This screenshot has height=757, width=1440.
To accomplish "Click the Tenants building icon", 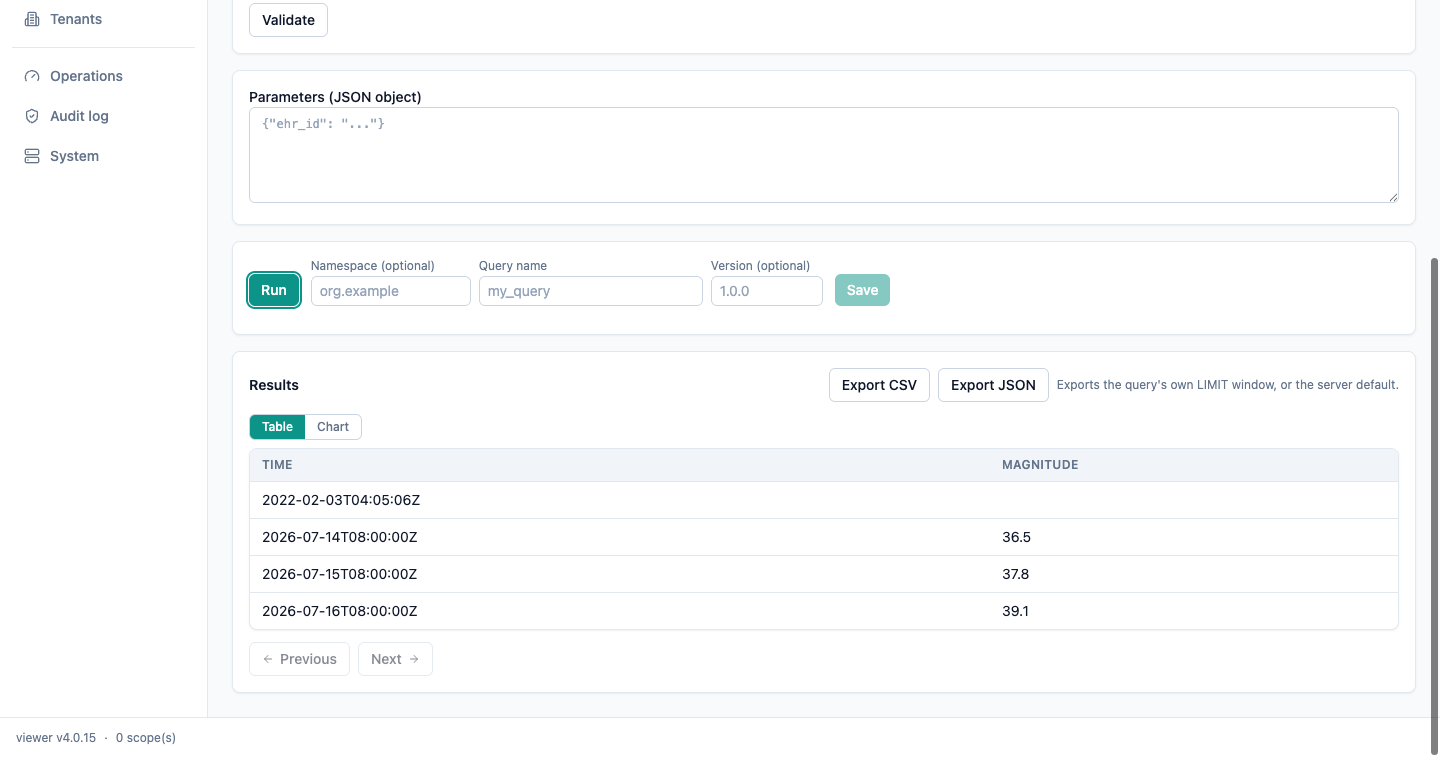I will click(x=32, y=19).
